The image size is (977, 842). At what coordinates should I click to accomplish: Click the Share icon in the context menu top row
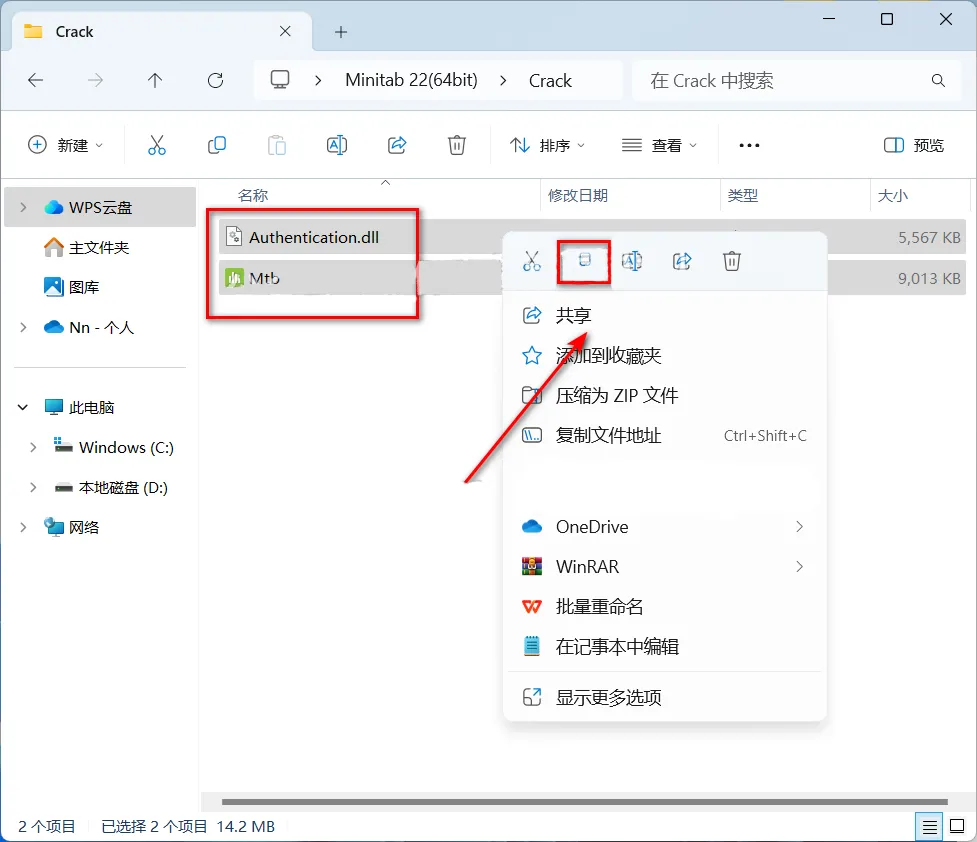[682, 261]
